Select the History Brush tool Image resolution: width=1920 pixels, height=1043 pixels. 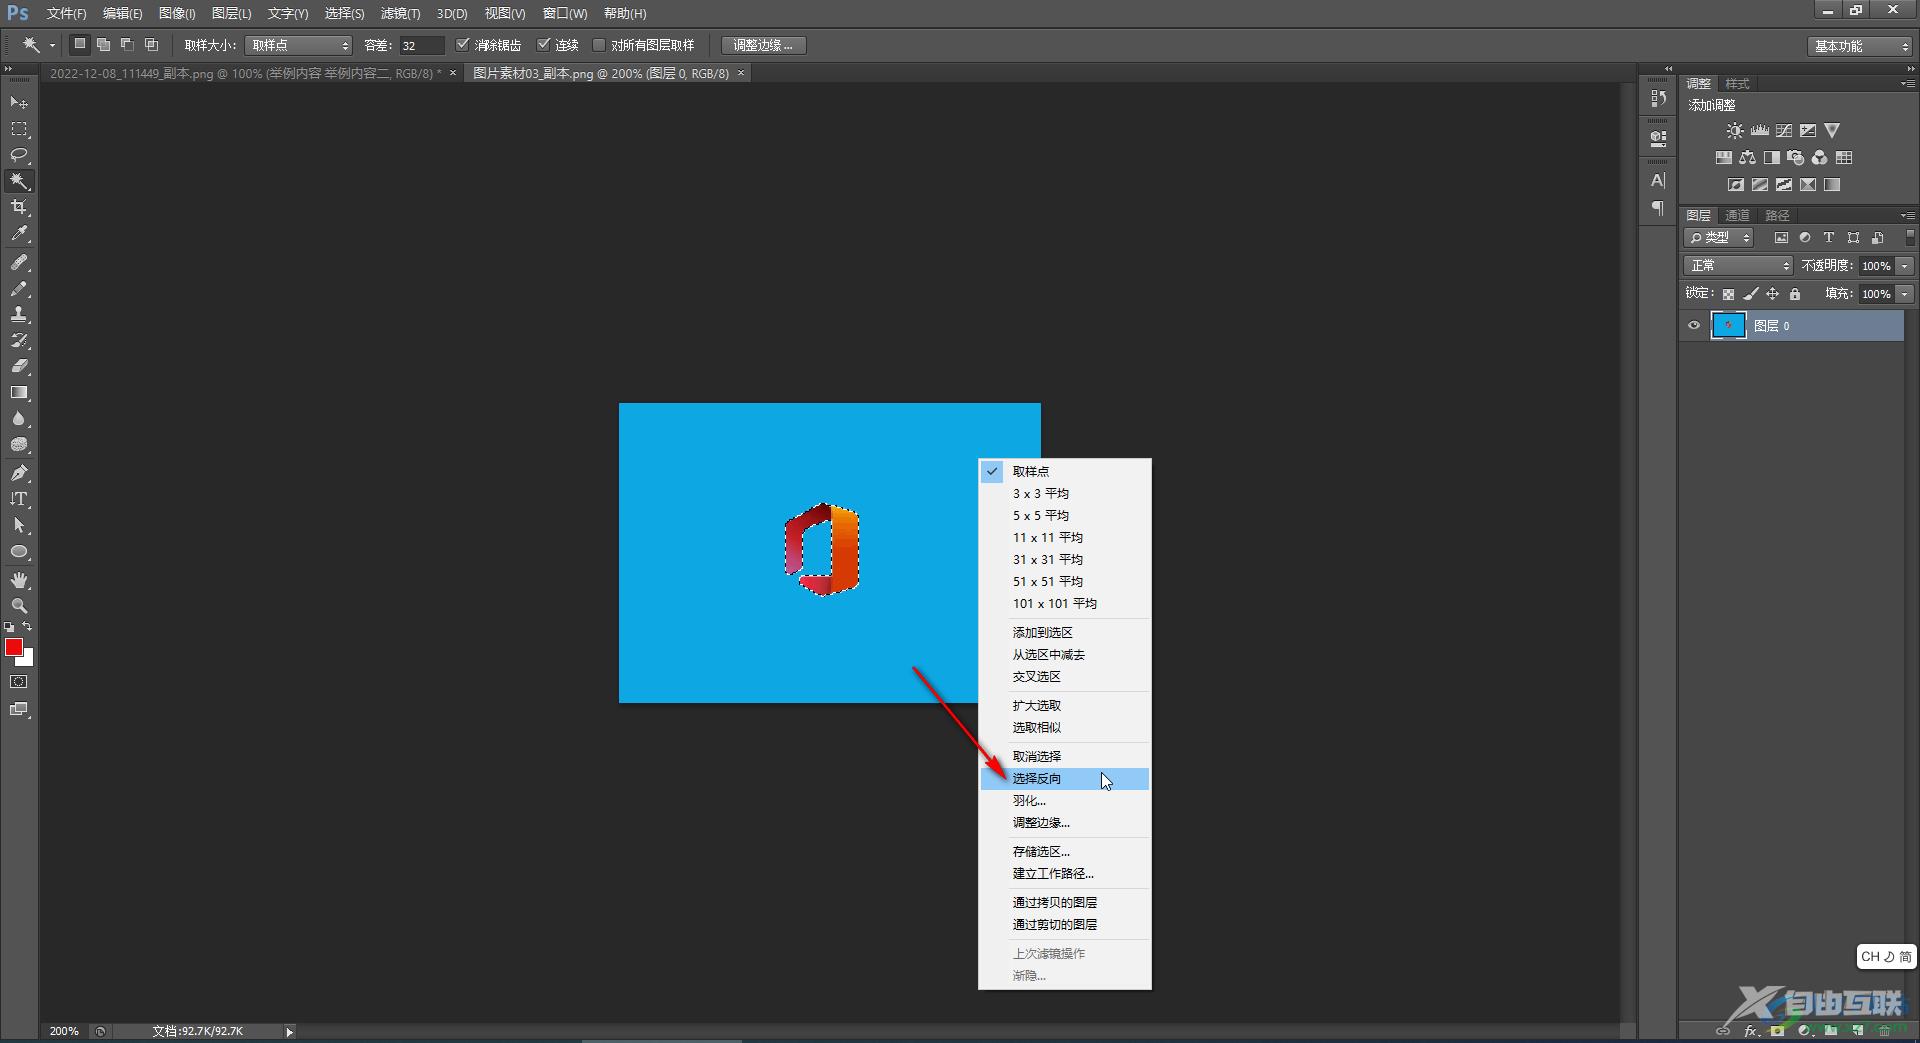pyautogui.click(x=19, y=340)
